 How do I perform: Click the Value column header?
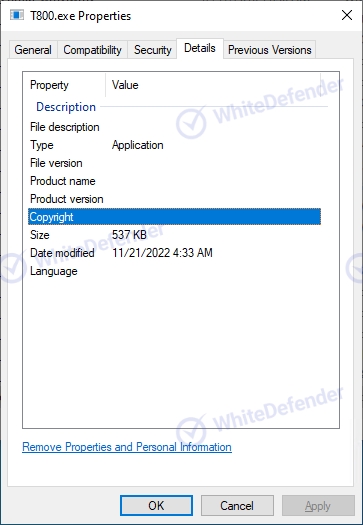[x=213, y=85]
